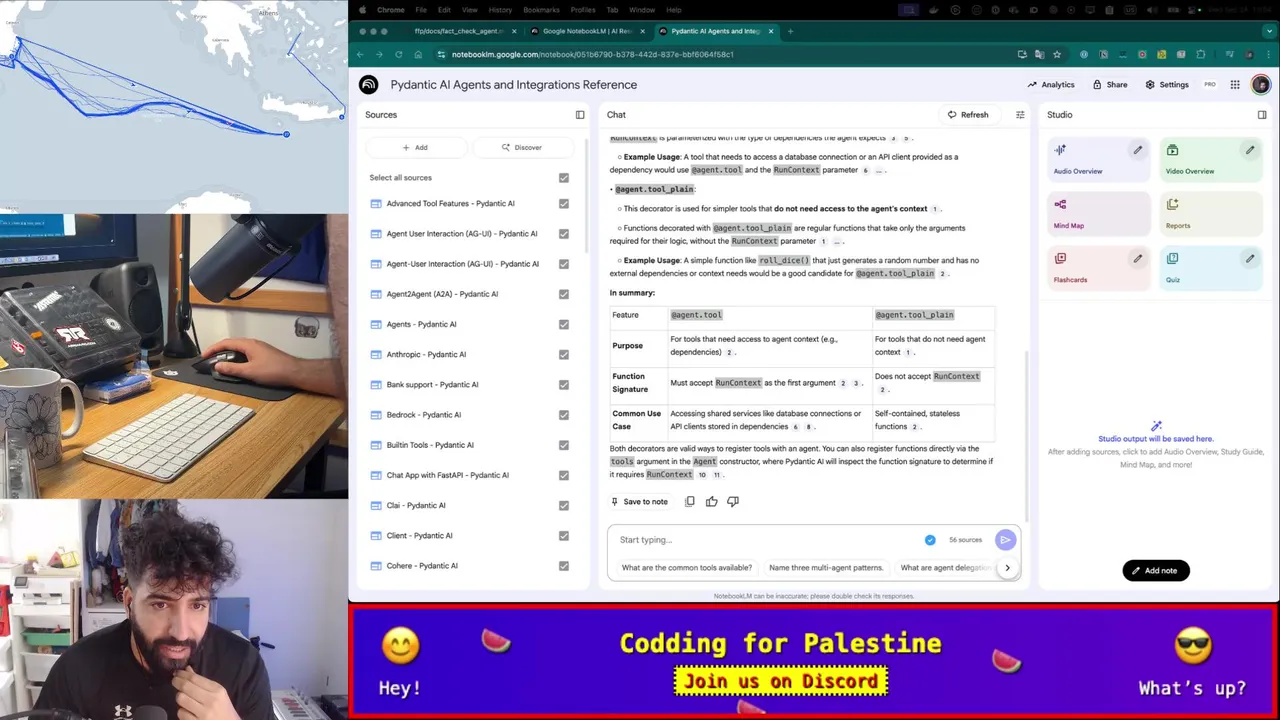
Task: Open a new browser tab
Action: (x=790, y=31)
